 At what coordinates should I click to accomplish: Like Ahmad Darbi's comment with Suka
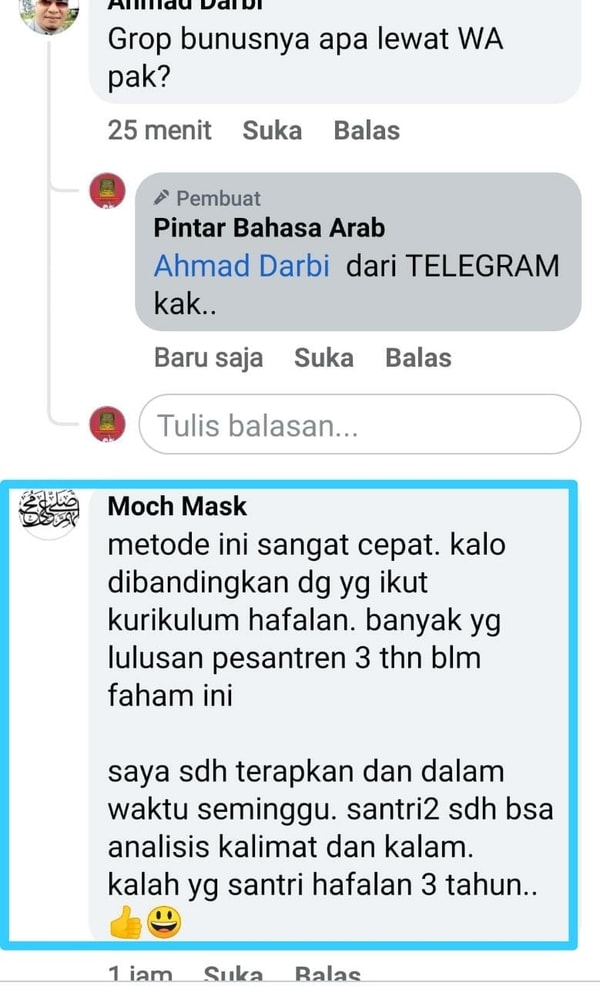tap(272, 131)
